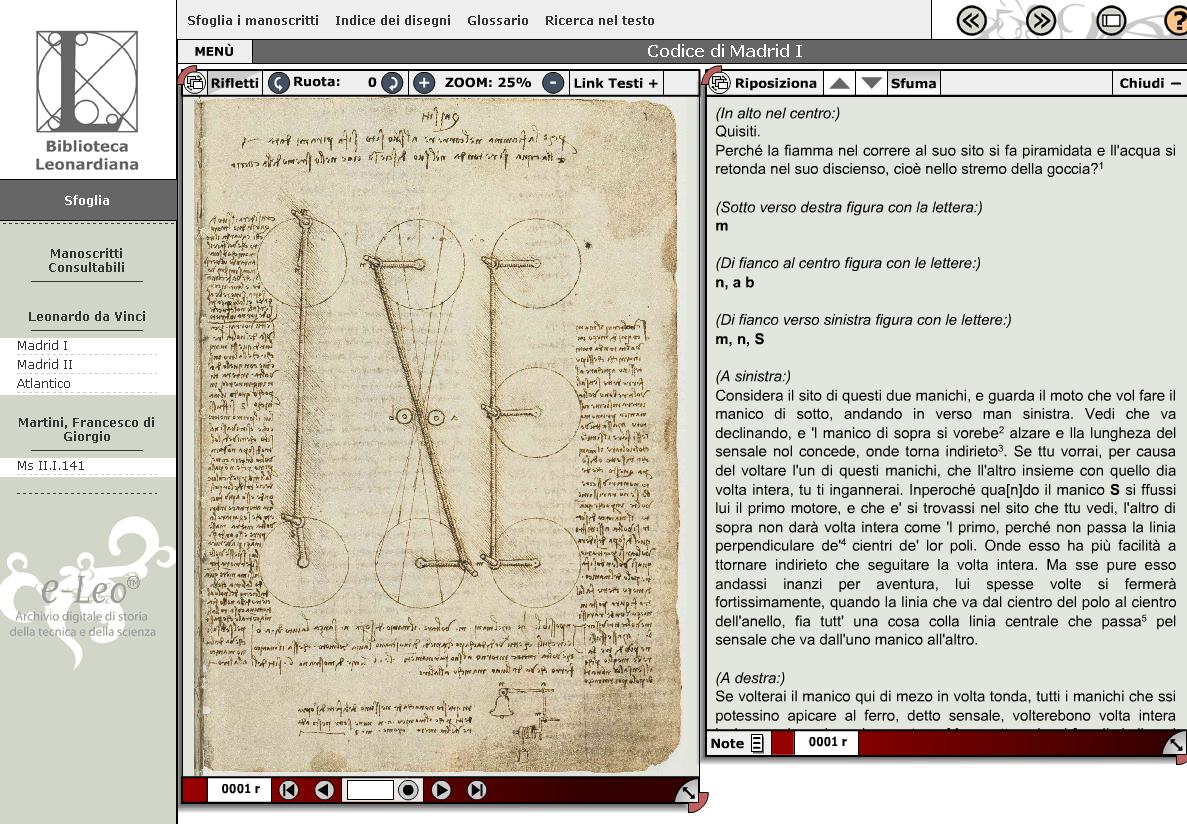
Task: Go to next manuscript page
Action: coord(441,790)
